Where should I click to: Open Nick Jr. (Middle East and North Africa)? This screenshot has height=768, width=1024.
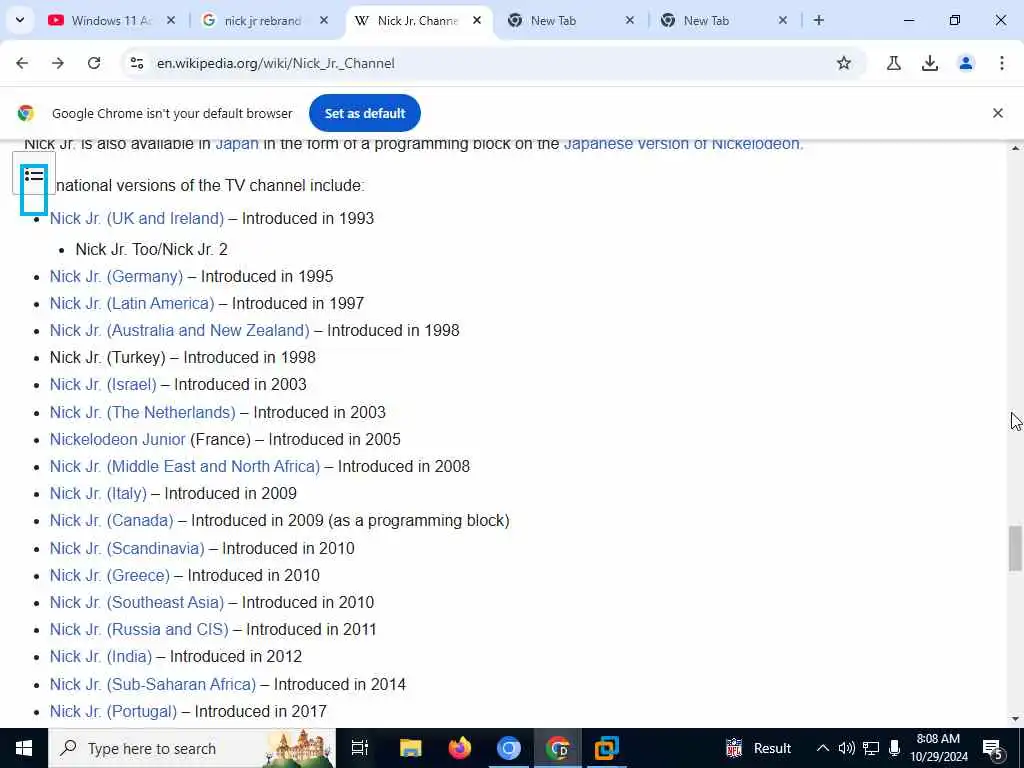(x=185, y=466)
